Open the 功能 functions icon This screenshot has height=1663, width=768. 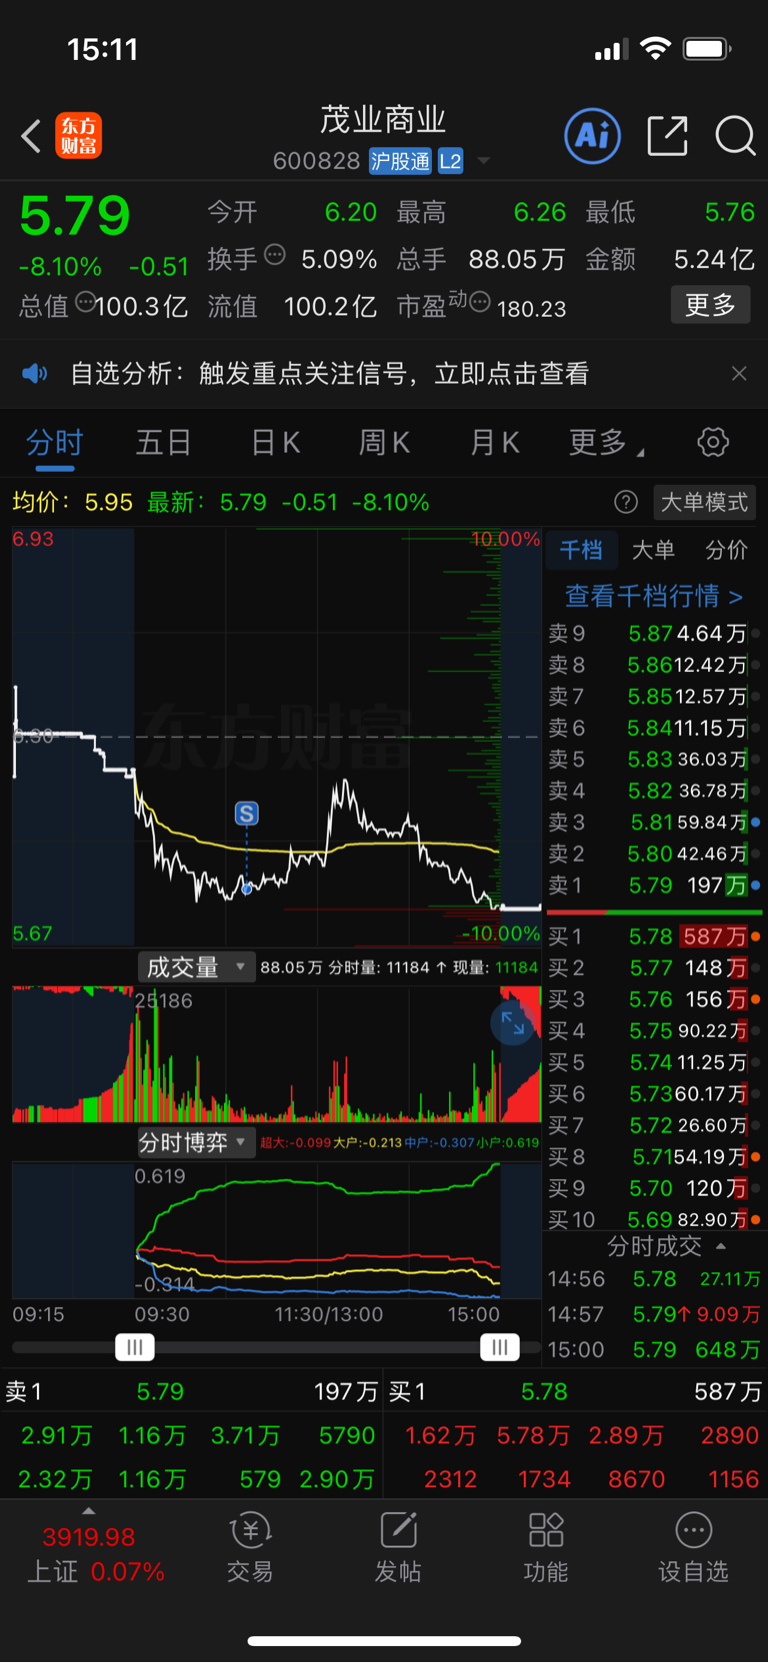[546, 1549]
